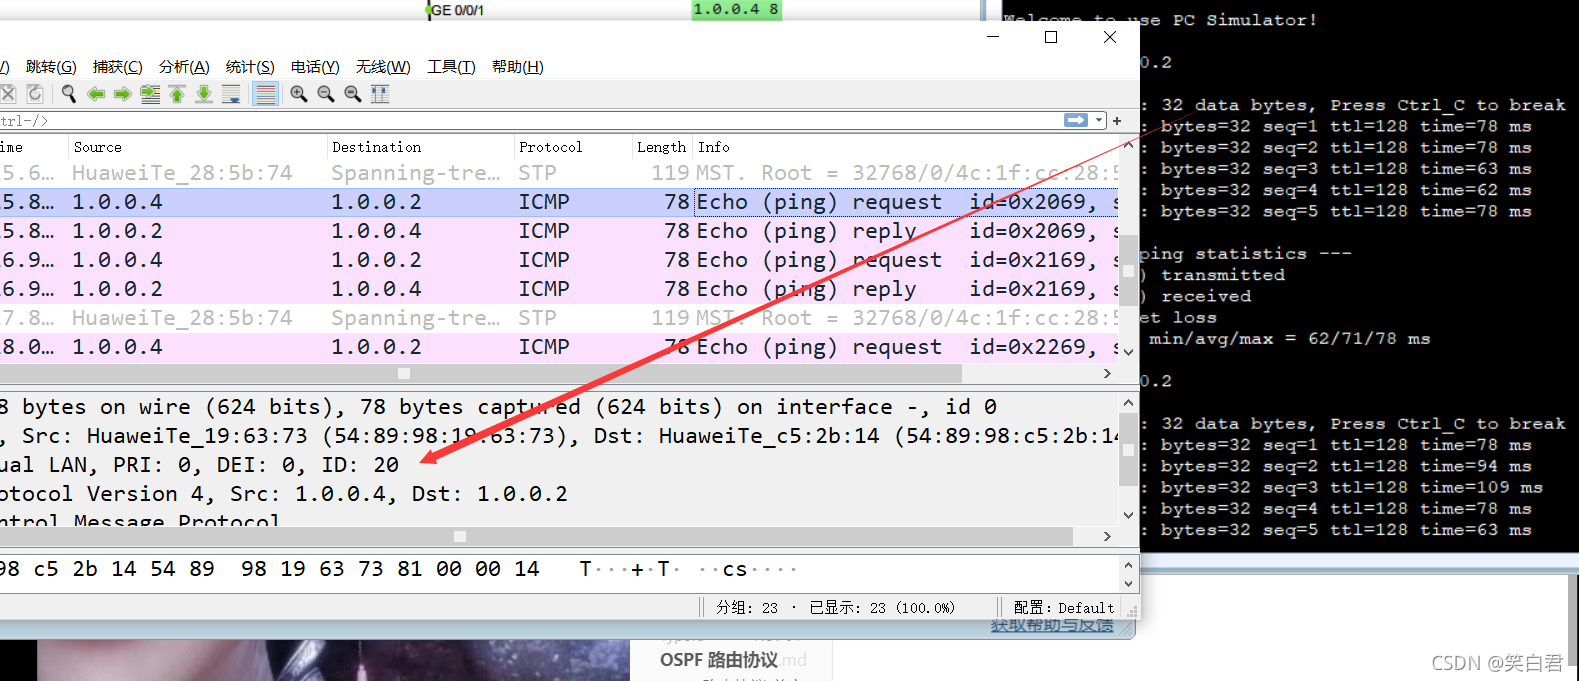Select the Echo reply packet with id=0x2169
Image resolution: width=1579 pixels, height=681 pixels.
click(559, 289)
